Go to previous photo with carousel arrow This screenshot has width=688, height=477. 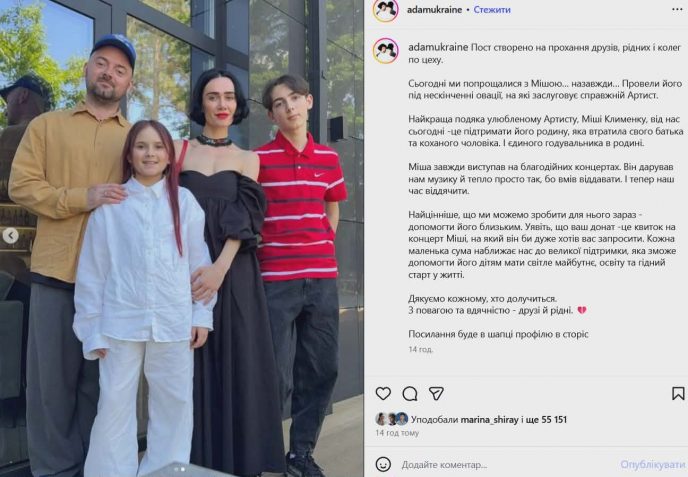tap(11, 236)
